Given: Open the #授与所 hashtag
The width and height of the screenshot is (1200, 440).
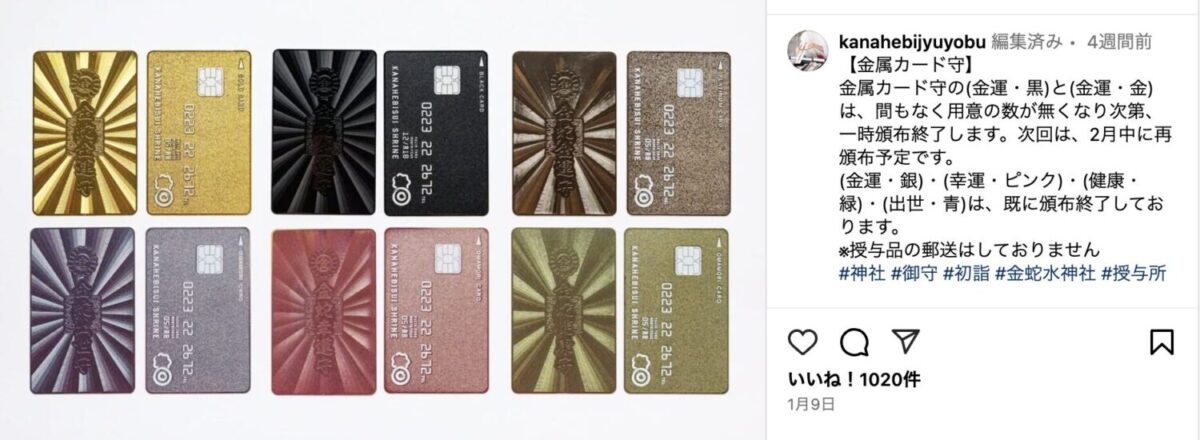Looking at the screenshot, I should [1132, 272].
